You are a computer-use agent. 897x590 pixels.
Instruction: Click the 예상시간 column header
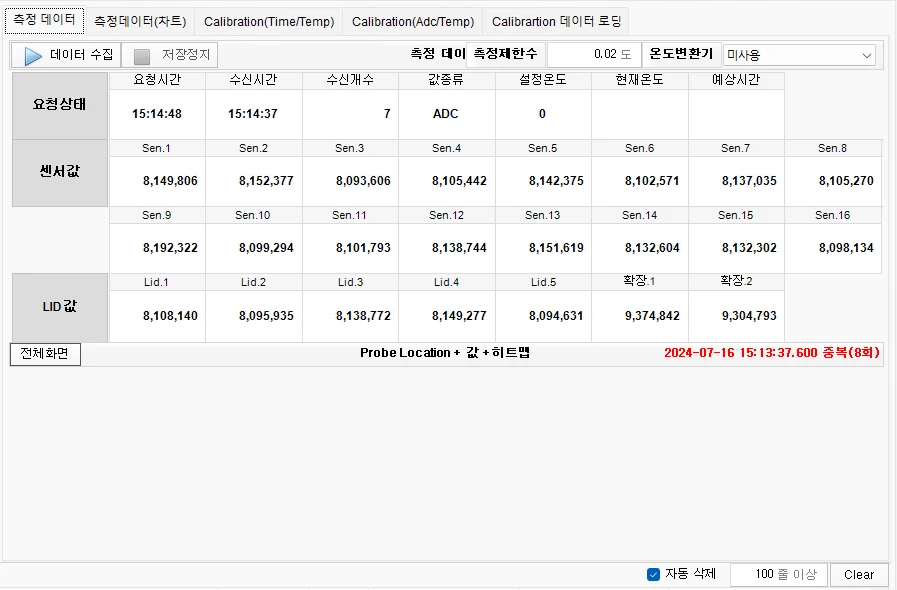point(736,80)
